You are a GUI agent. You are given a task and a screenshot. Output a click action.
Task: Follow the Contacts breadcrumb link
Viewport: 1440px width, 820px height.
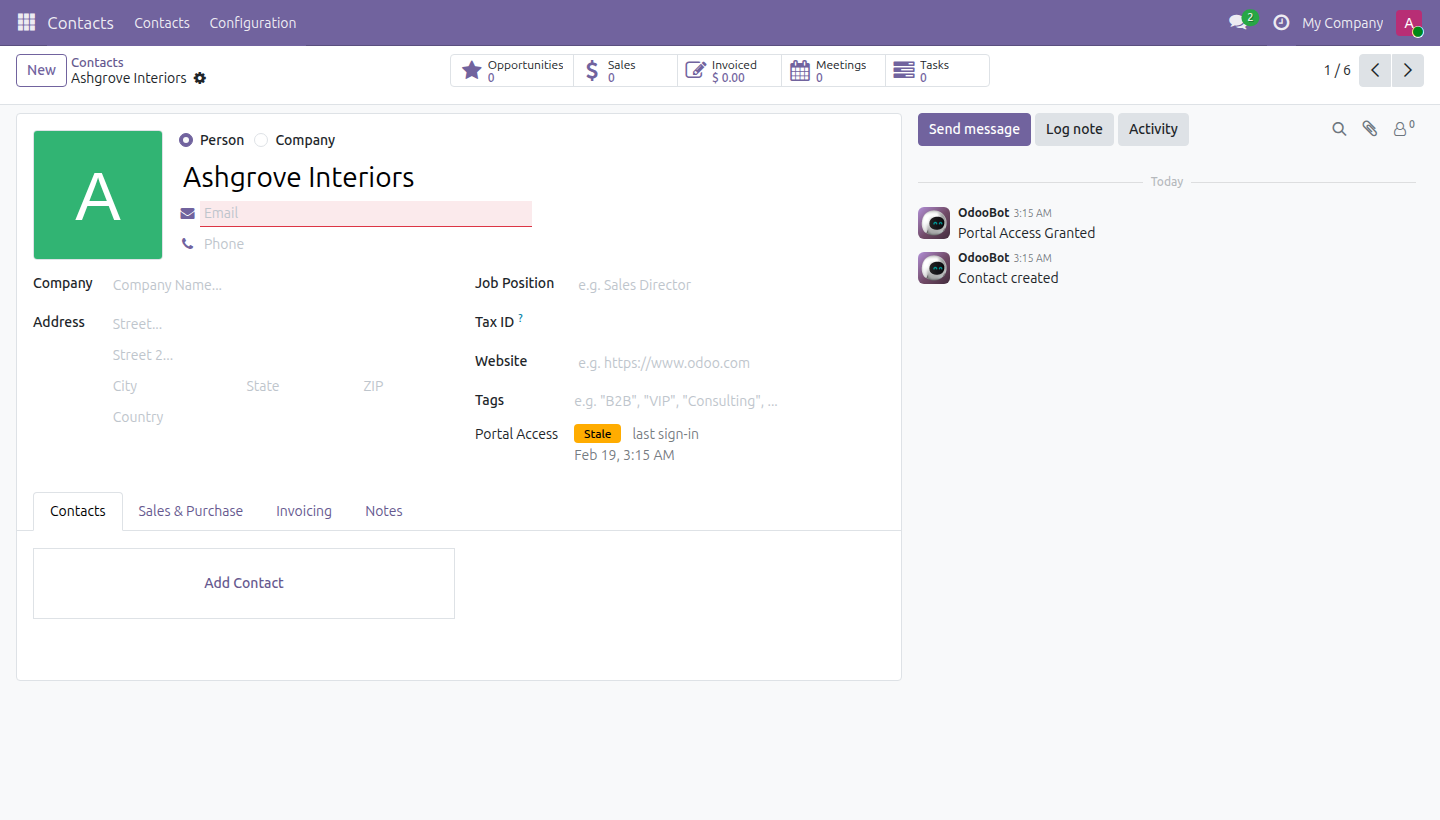pos(97,62)
